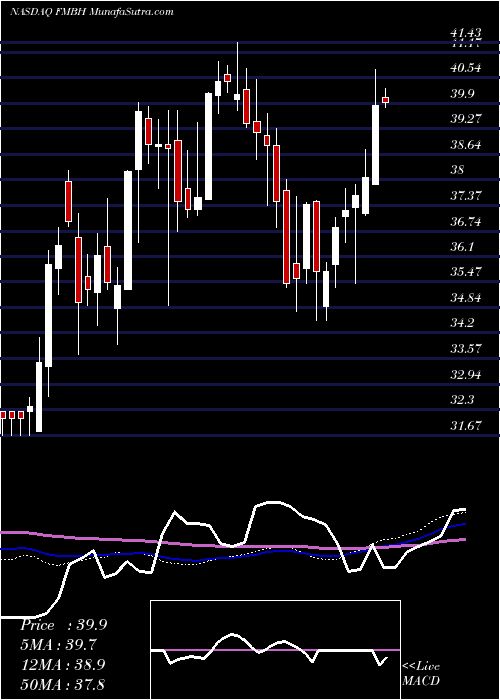Click the 39.27 price axis label
The width and height of the screenshot is (500, 700).
click(466, 119)
